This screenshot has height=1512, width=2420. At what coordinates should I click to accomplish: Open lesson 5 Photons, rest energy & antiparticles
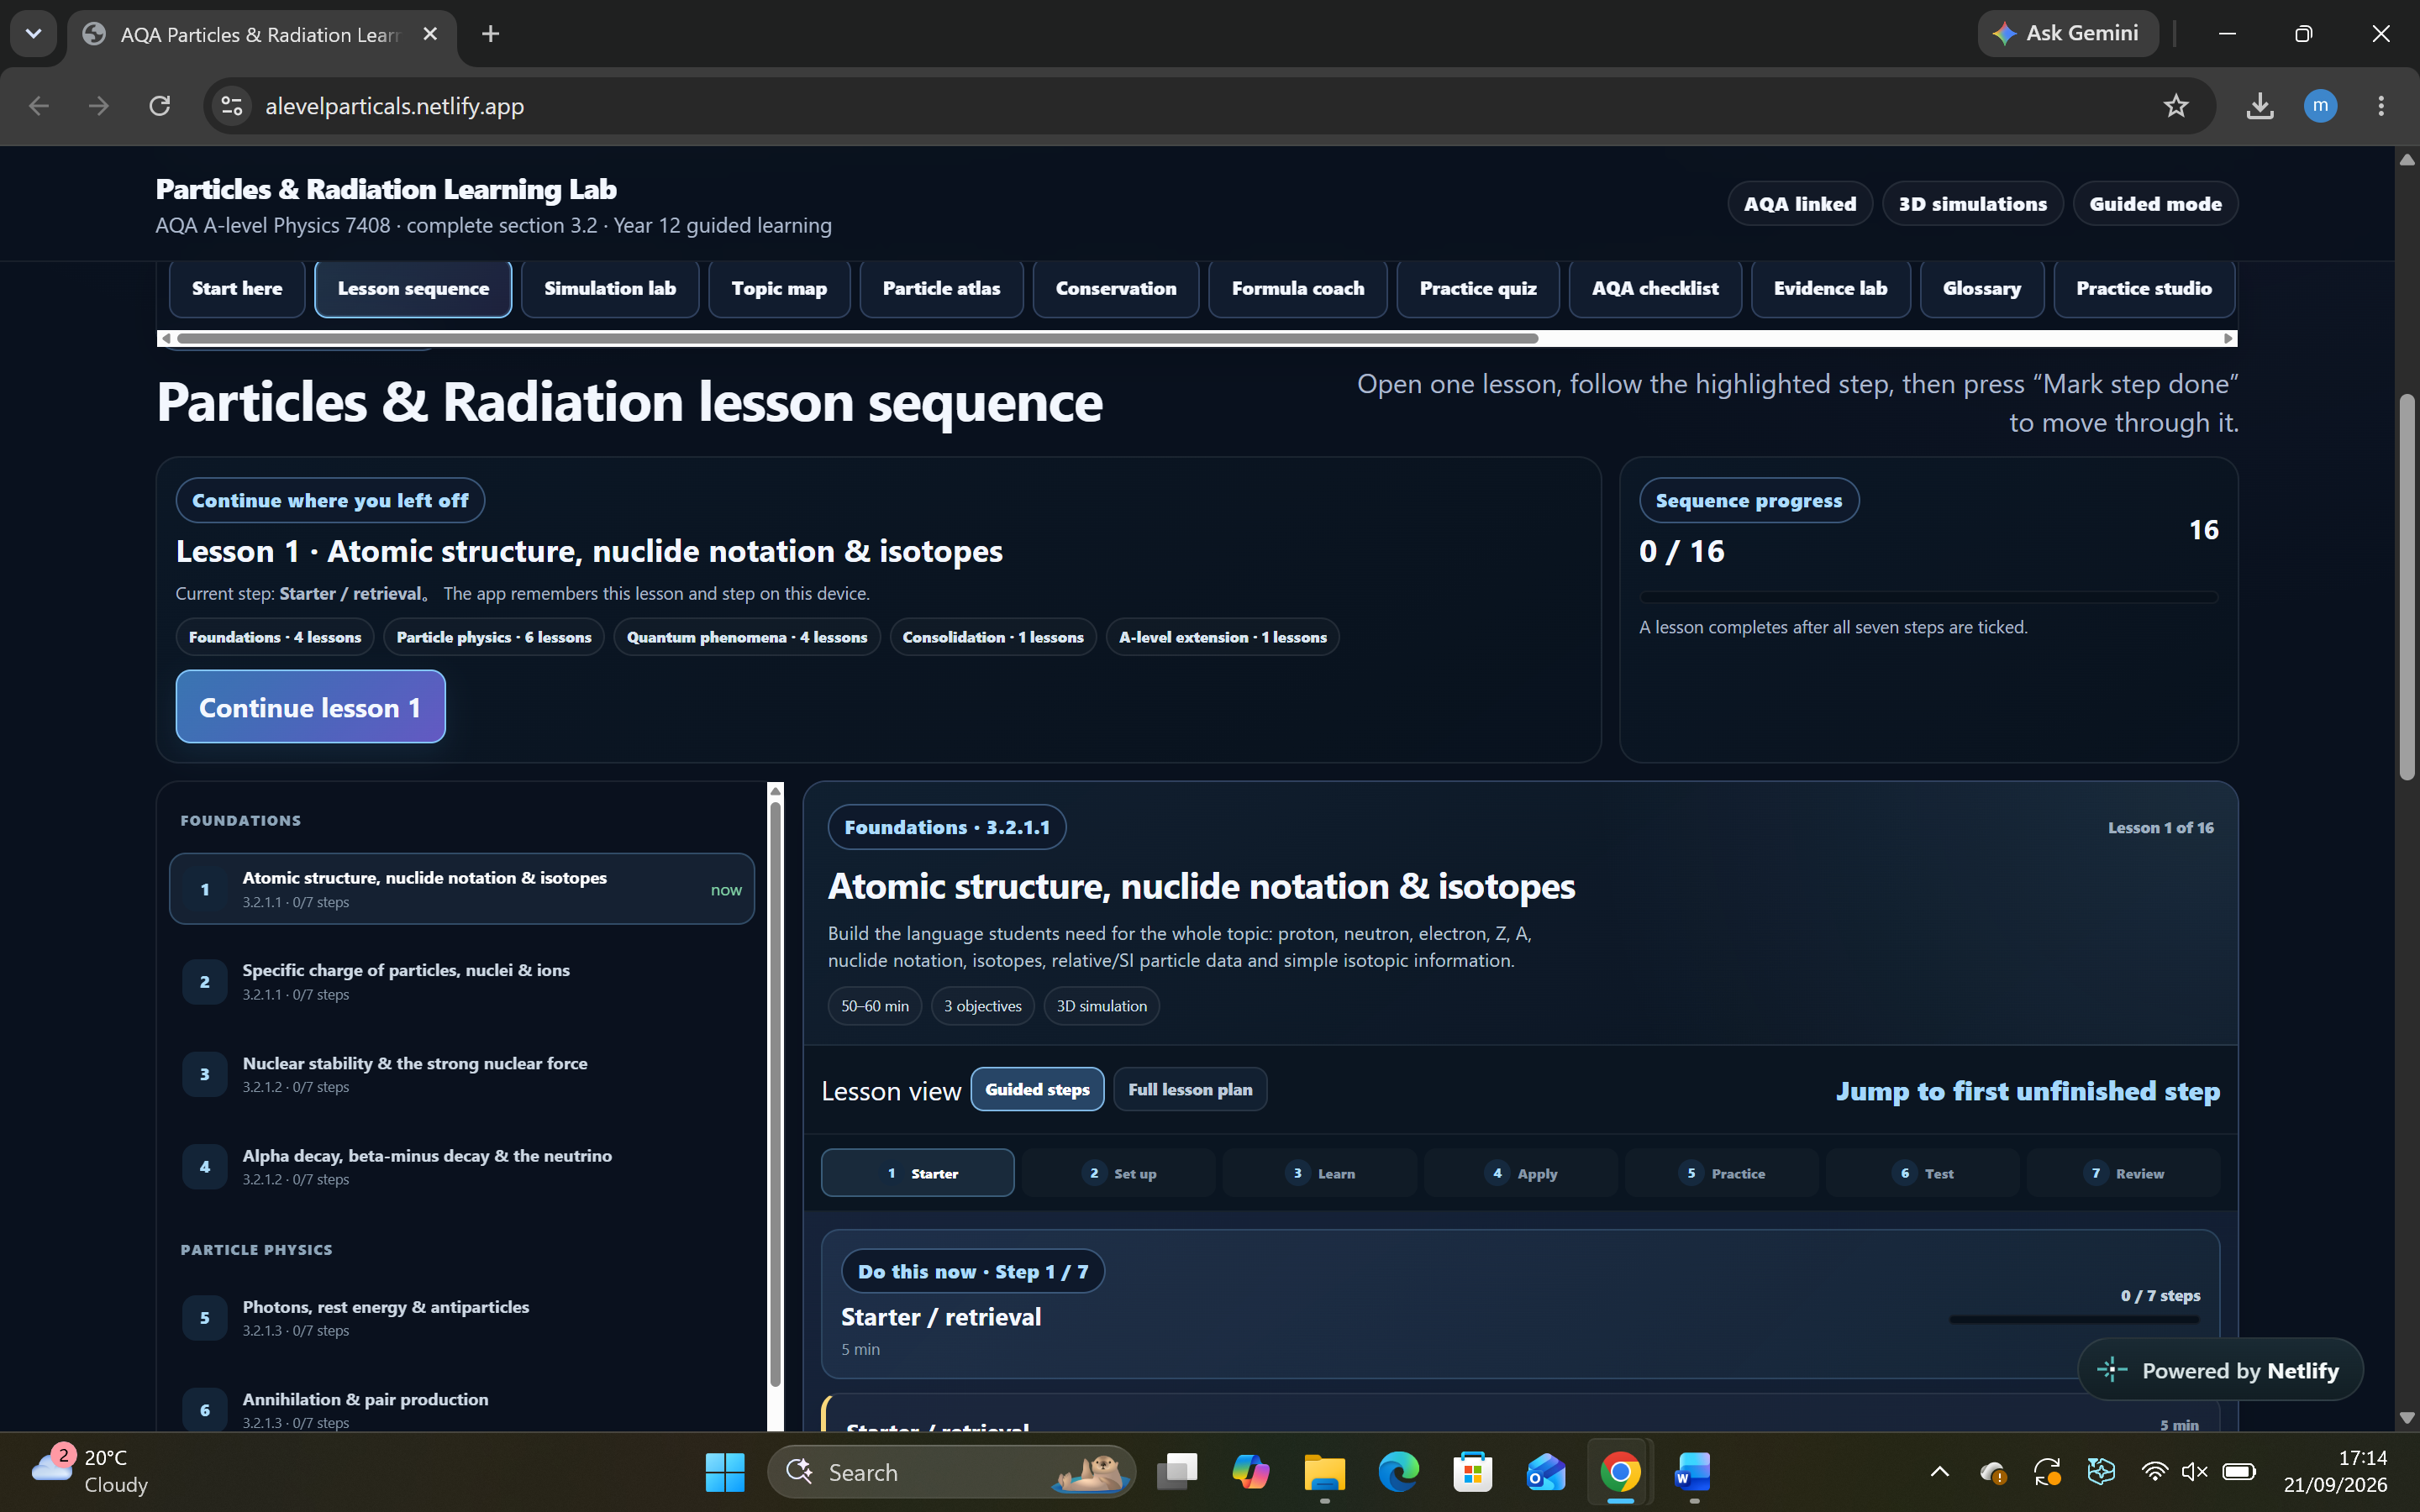[462, 1317]
